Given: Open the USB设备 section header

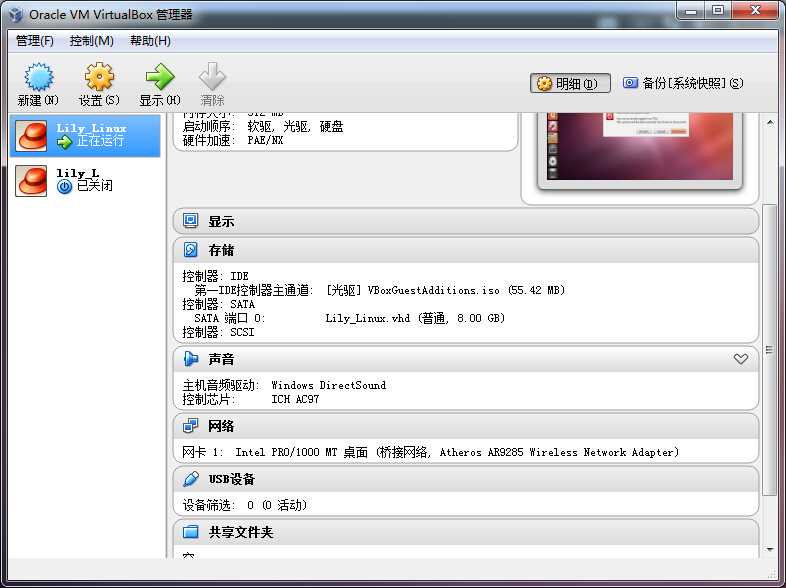Looking at the screenshot, I should (x=466, y=479).
